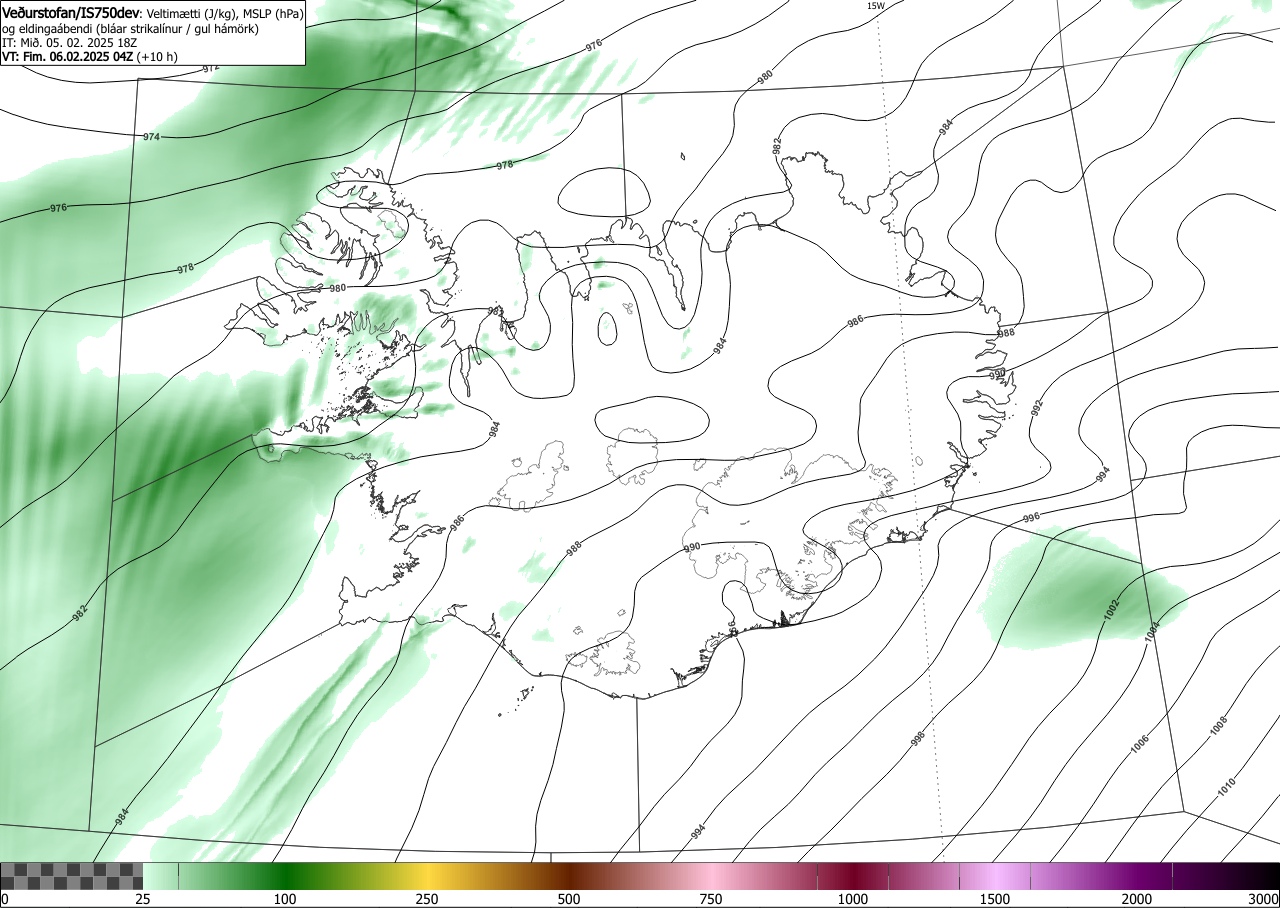
Task: Click the 1010 isobar label
Action: click(x=1227, y=787)
